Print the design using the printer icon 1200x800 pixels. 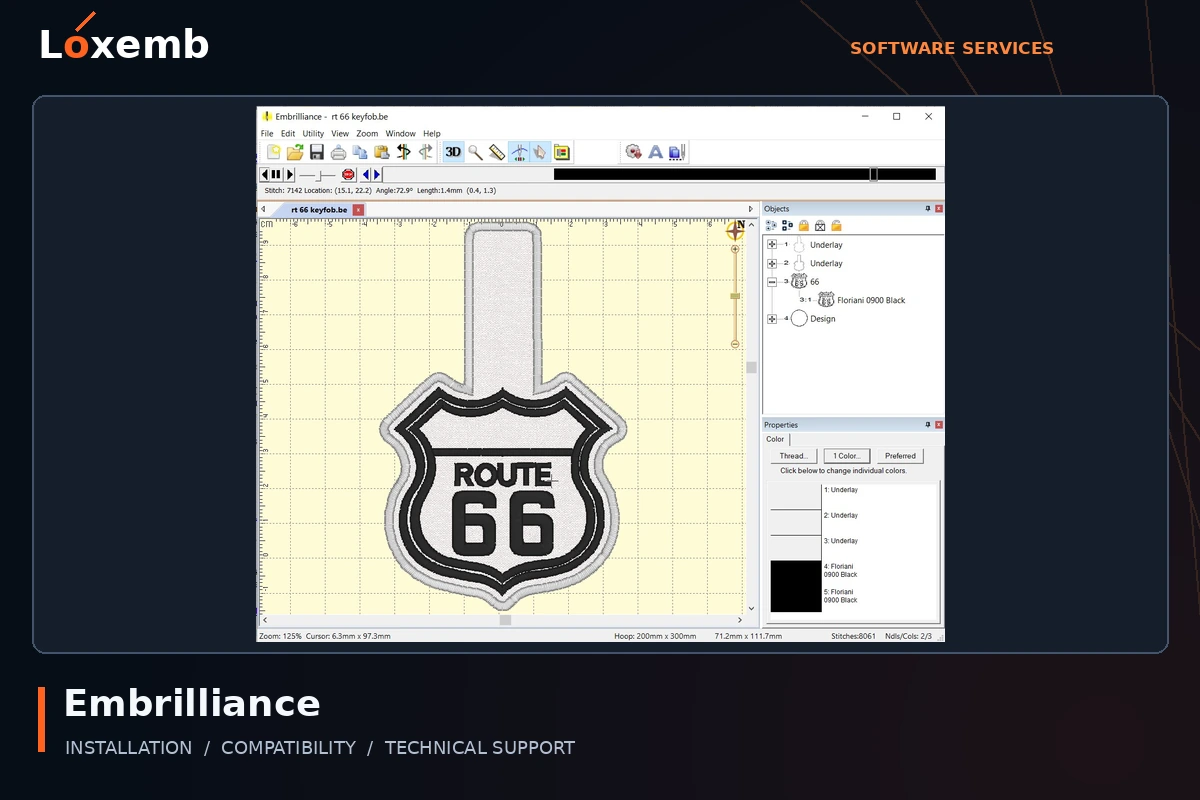click(339, 152)
